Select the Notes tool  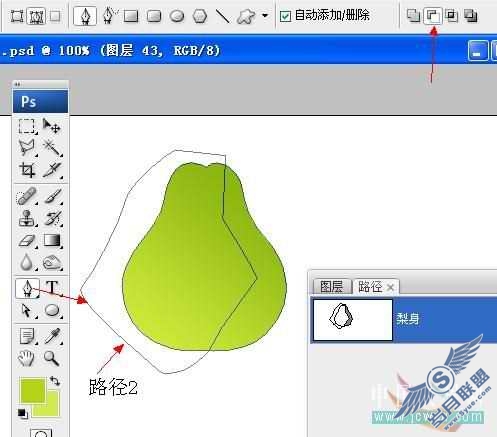[26, 336]
